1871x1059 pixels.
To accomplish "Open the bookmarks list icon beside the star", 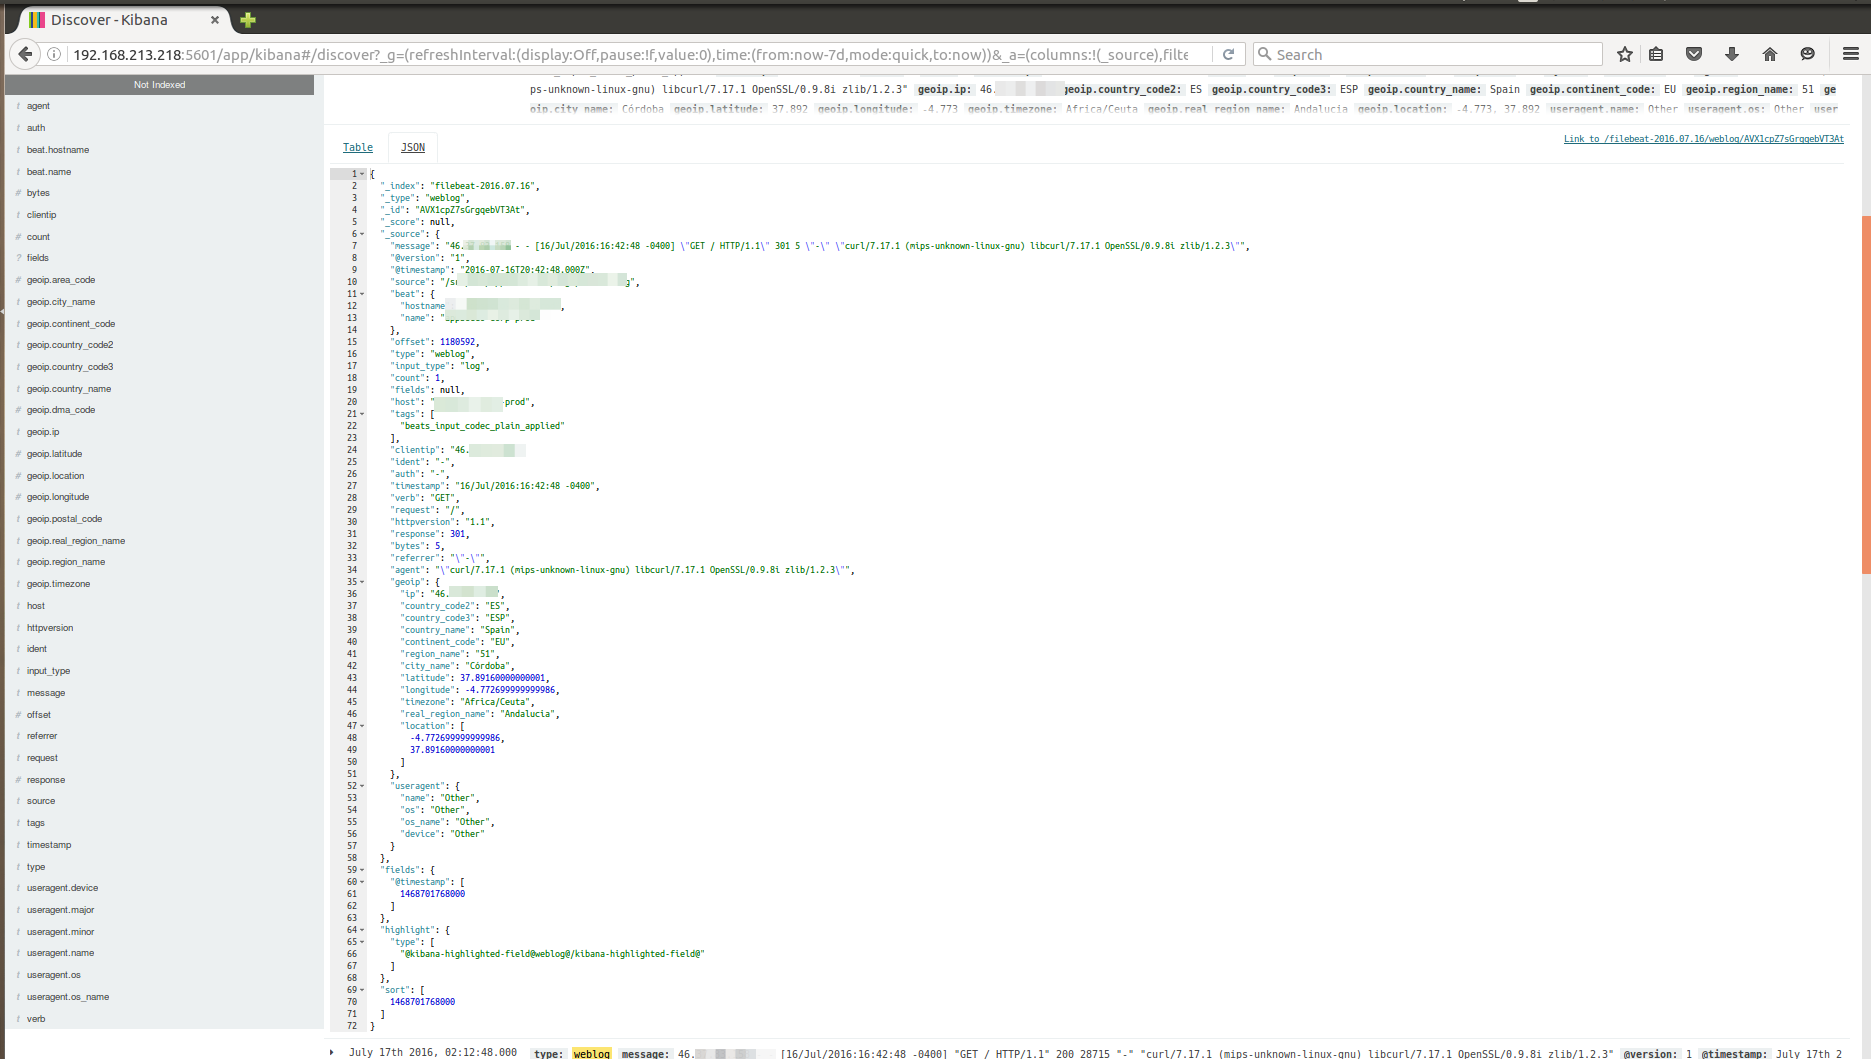I will pyautogui.click(x=1656, y=54).
